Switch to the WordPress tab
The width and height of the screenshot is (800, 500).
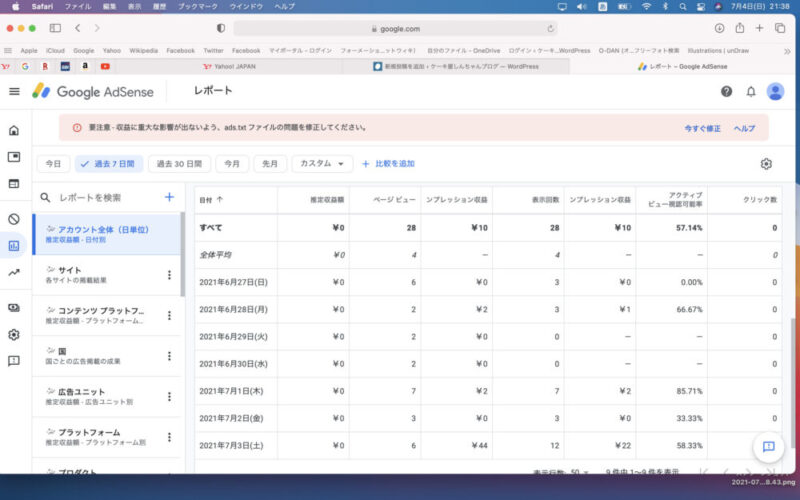[456, 66]
